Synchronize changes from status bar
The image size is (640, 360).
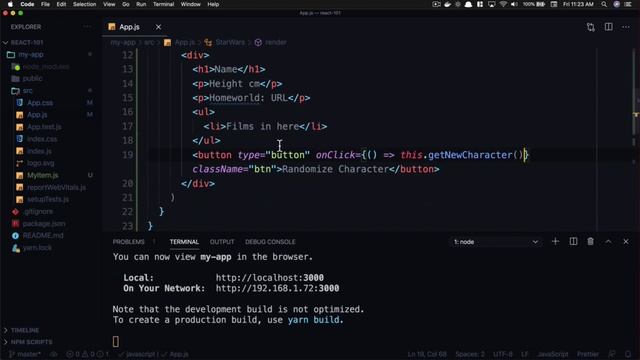[53, 354]
